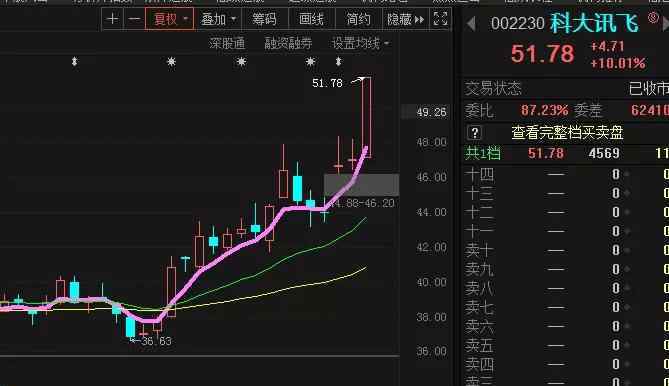Screen dimensions: 669x386
Task: Click the 画线 draw line button
Action: [311, 19]
